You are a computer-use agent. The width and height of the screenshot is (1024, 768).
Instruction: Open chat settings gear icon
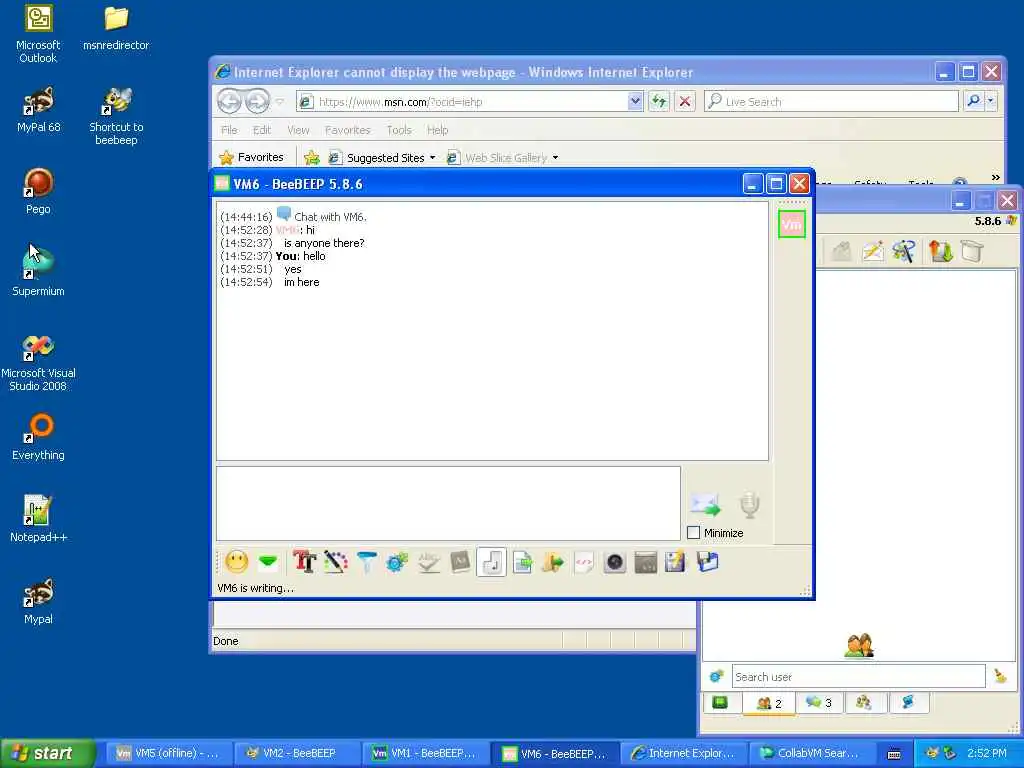pos(396,562)
